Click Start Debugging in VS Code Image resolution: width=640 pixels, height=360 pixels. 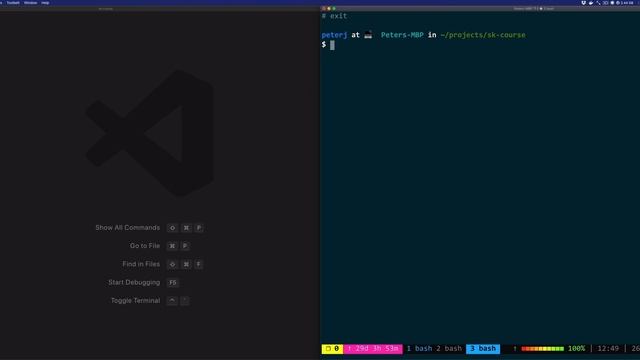click(134, 282)
